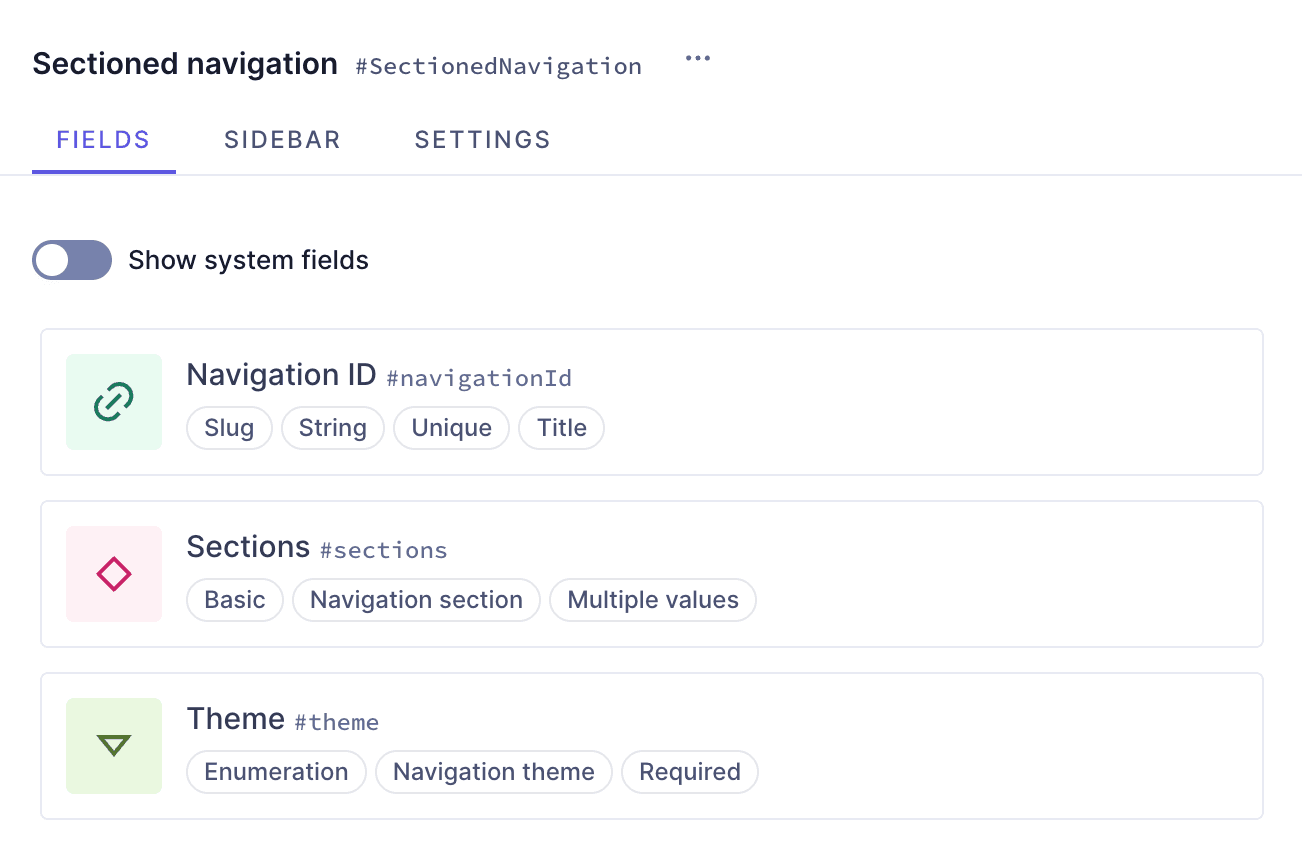Switch to the SIDEBAR tab
Viewport: 1302px width, 852px height.
(282, 140)
